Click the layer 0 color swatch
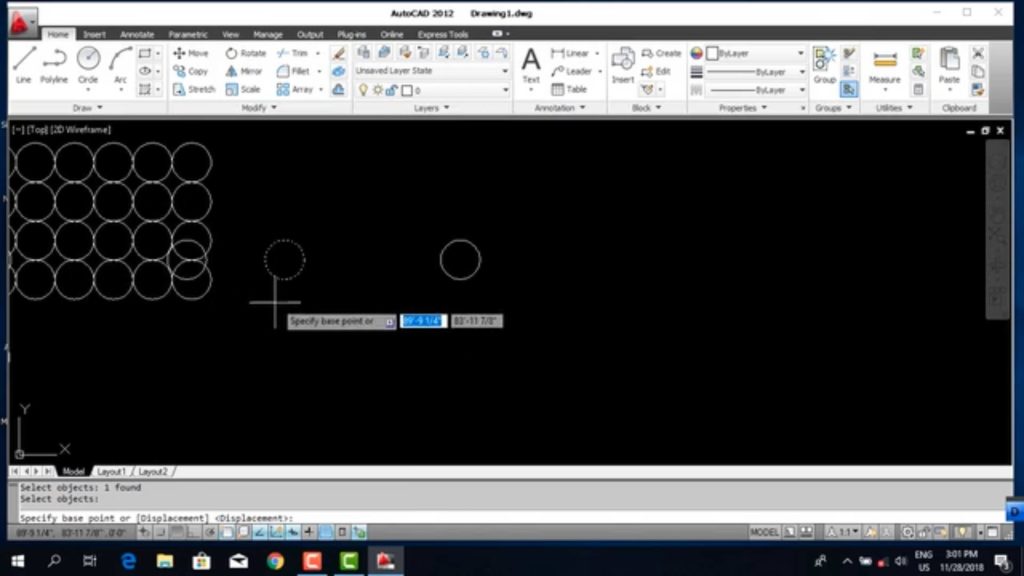This screenshot has height=576, width=1024. click(407, 90)
